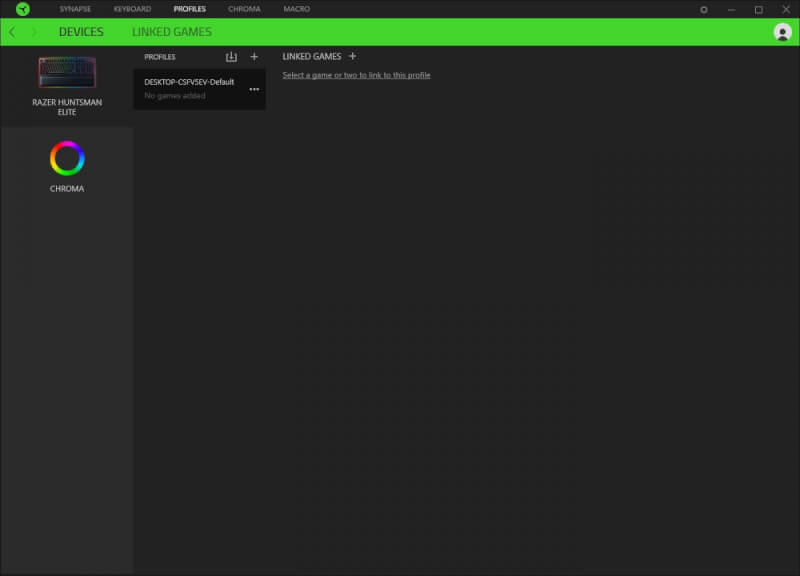
Task: Select the Razer Huntsman Elite keyboard thumbnail
Action: click(x=67, y=72)
